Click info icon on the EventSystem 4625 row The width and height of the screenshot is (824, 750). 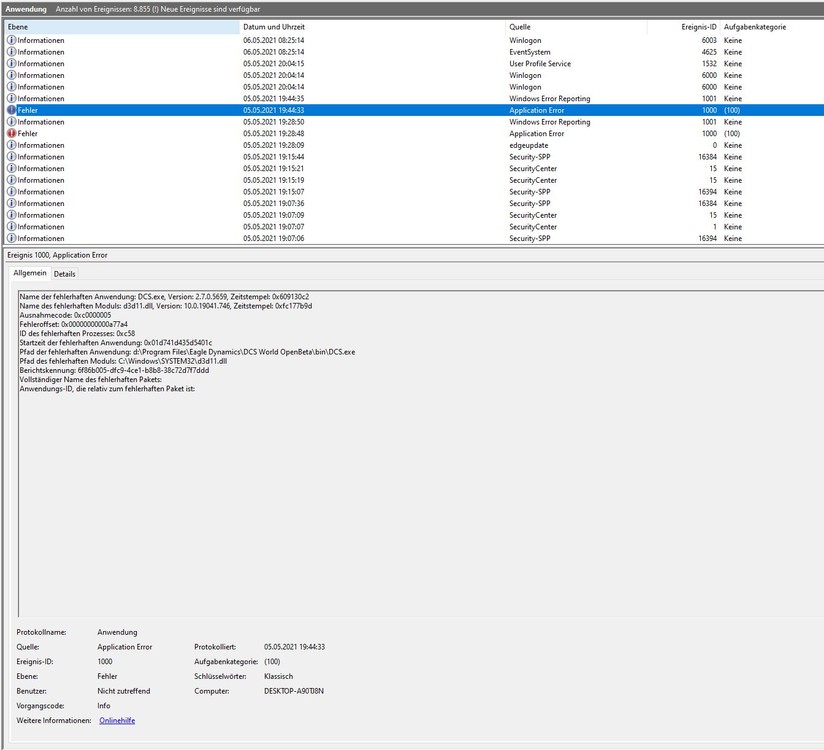pos(10,51)
